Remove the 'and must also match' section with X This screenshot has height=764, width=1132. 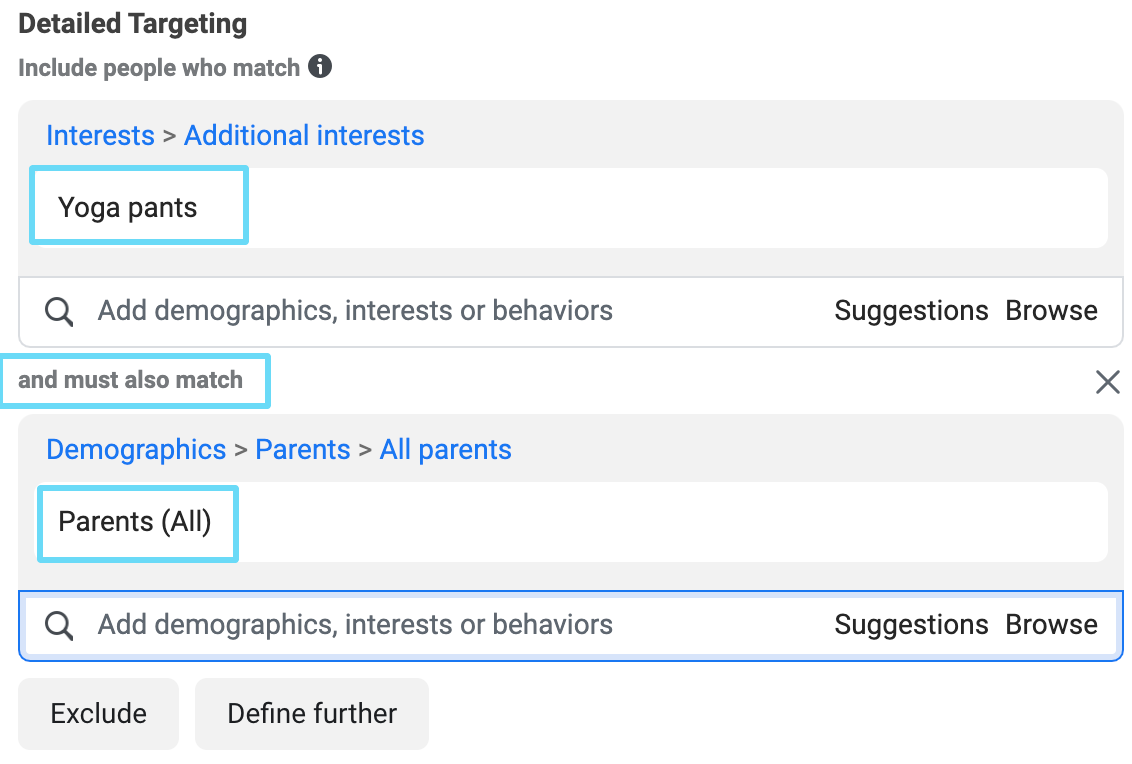(1107, 381)
